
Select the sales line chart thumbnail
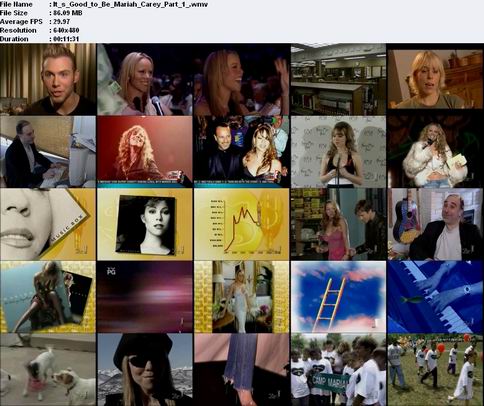(242, 224)
